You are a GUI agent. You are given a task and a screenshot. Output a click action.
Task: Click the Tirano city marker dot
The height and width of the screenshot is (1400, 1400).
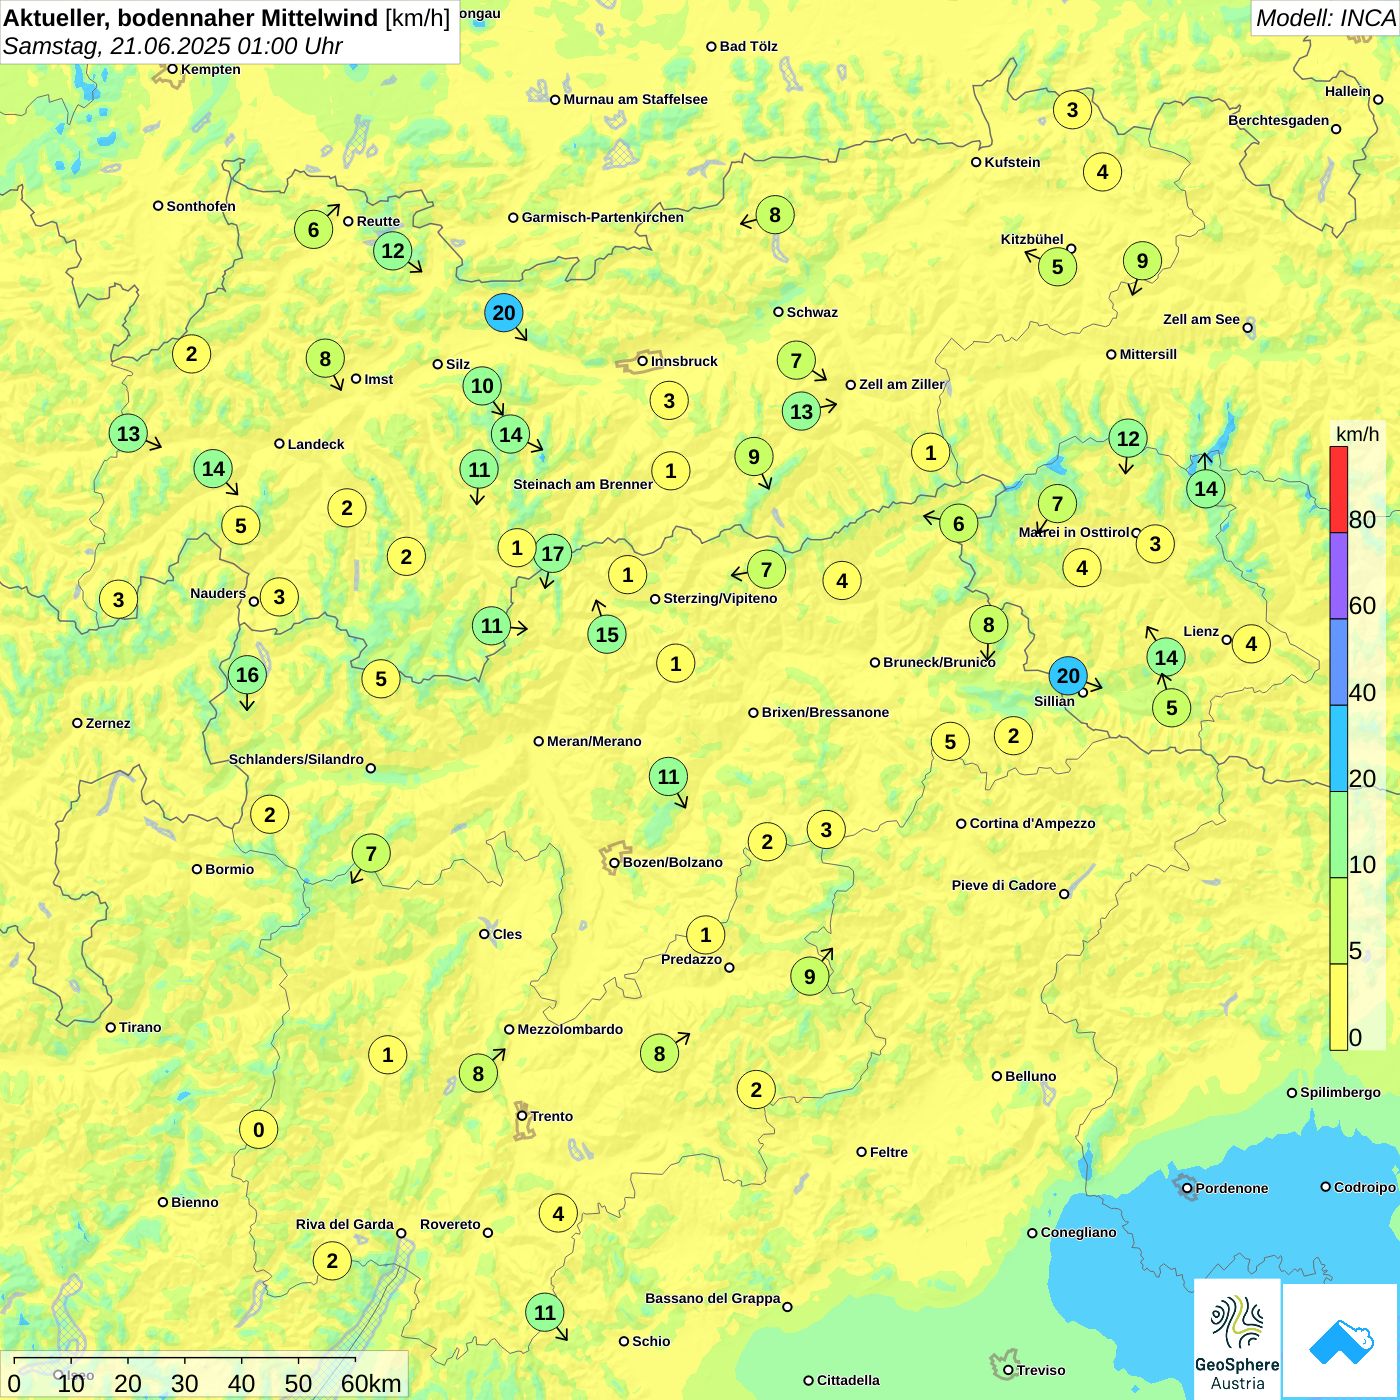111,1027
